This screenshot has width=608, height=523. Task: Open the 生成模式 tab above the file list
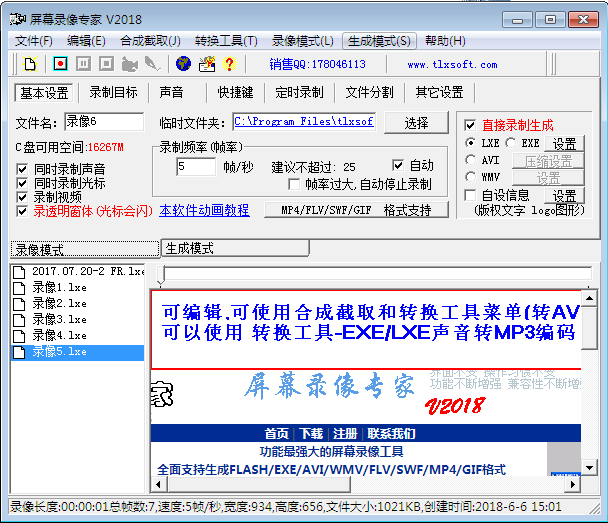[x=189, y=248]
